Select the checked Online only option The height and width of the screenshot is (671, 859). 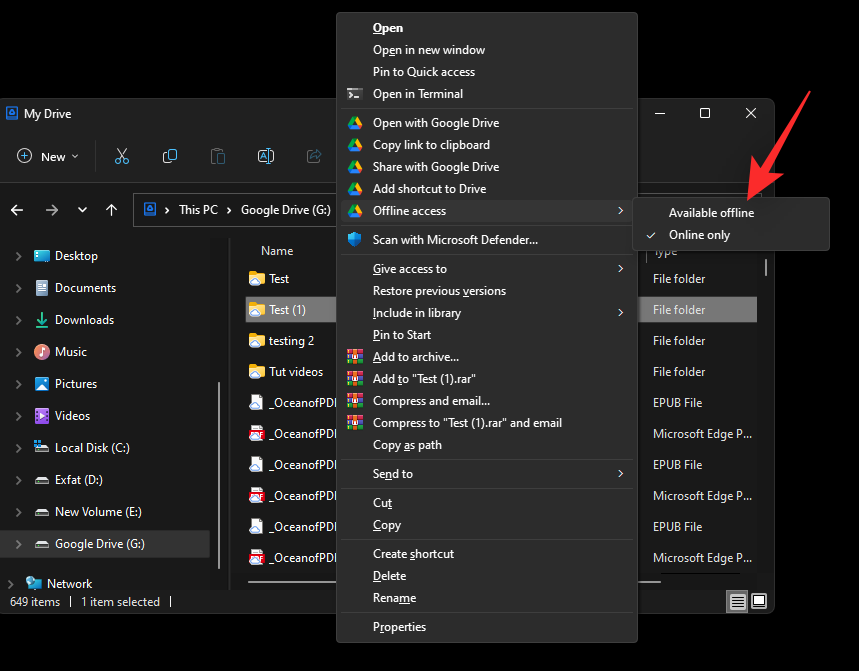click(730, 235)
